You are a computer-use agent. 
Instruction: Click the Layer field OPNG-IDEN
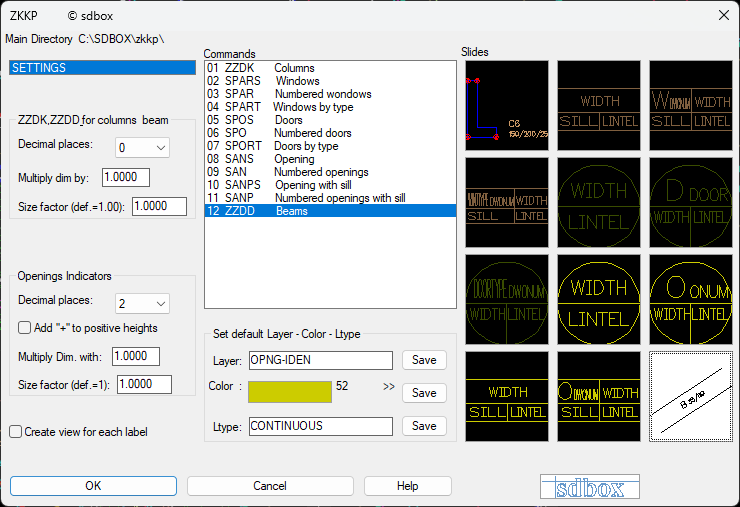click(x=321, y=360)
